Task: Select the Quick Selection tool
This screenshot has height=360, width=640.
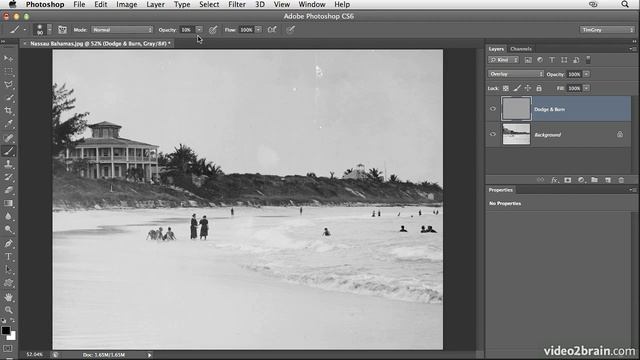Action: click(x=8, y=98)
